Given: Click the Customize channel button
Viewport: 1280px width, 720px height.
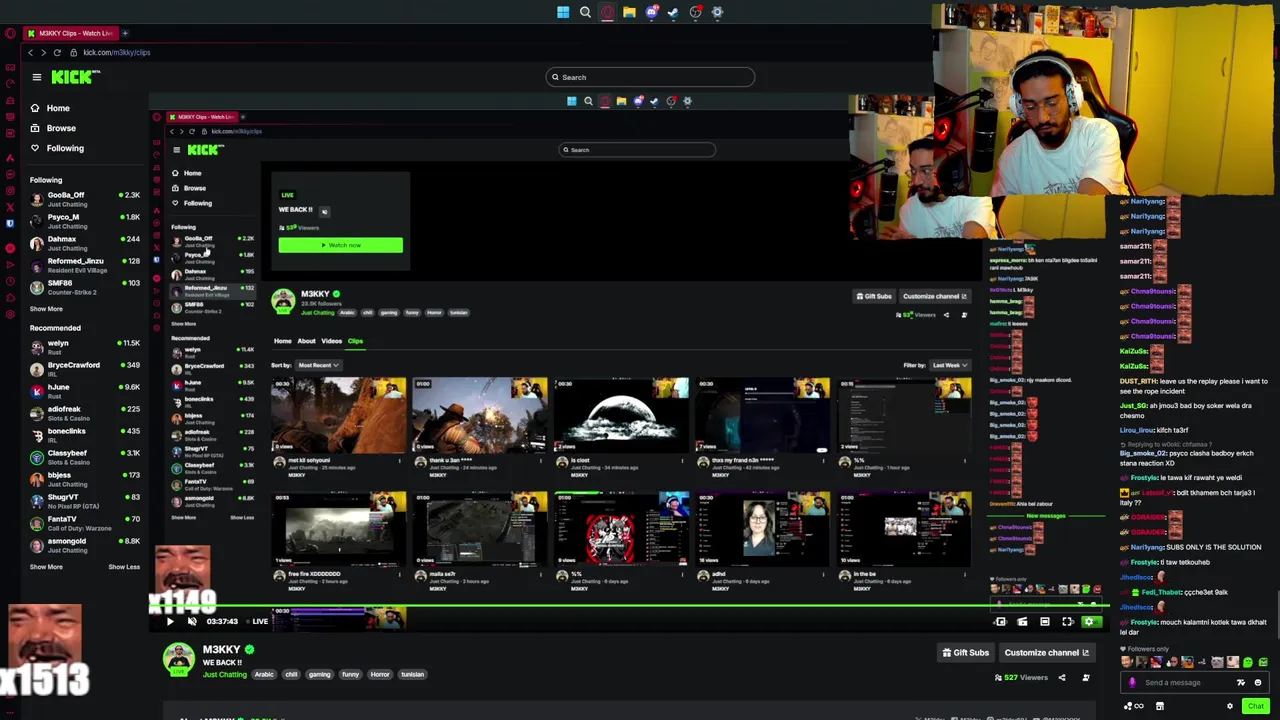Looking at the screenshot, I should (1046, 653).
